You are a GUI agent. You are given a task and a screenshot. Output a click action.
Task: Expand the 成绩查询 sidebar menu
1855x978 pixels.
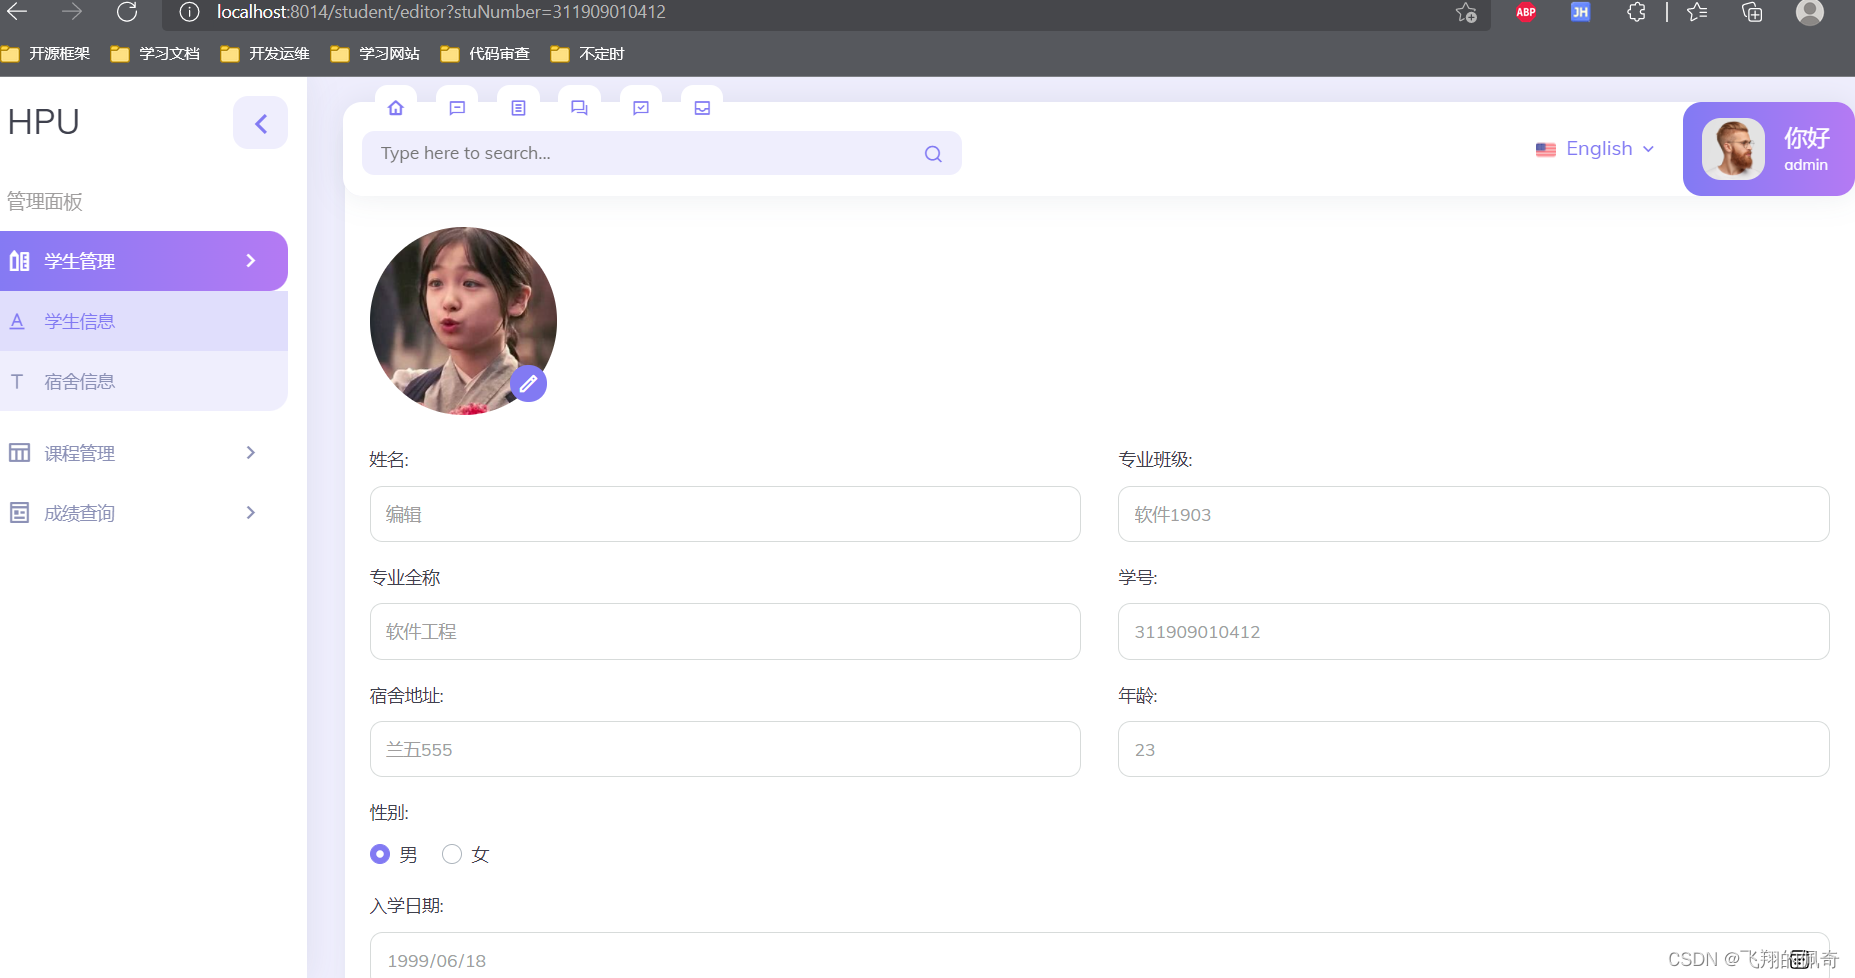78,512
